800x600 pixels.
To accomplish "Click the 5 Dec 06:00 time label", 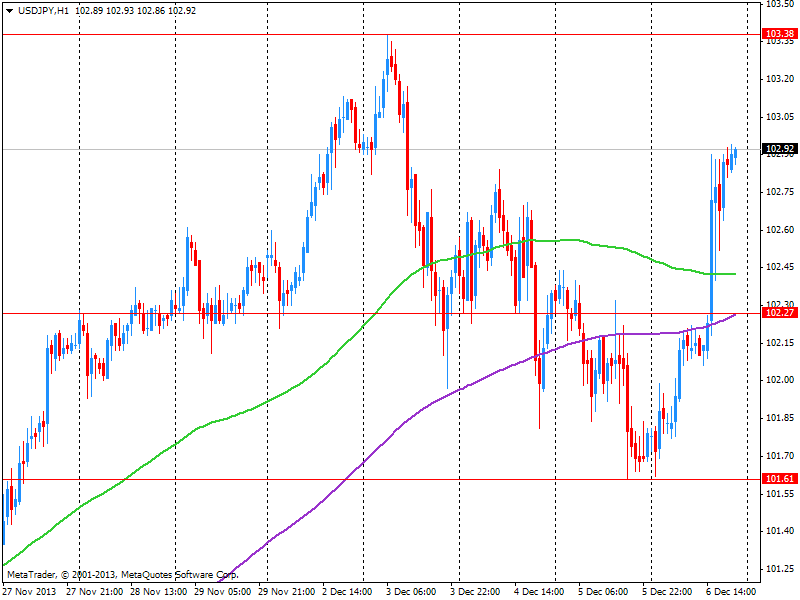I will 603,592.
